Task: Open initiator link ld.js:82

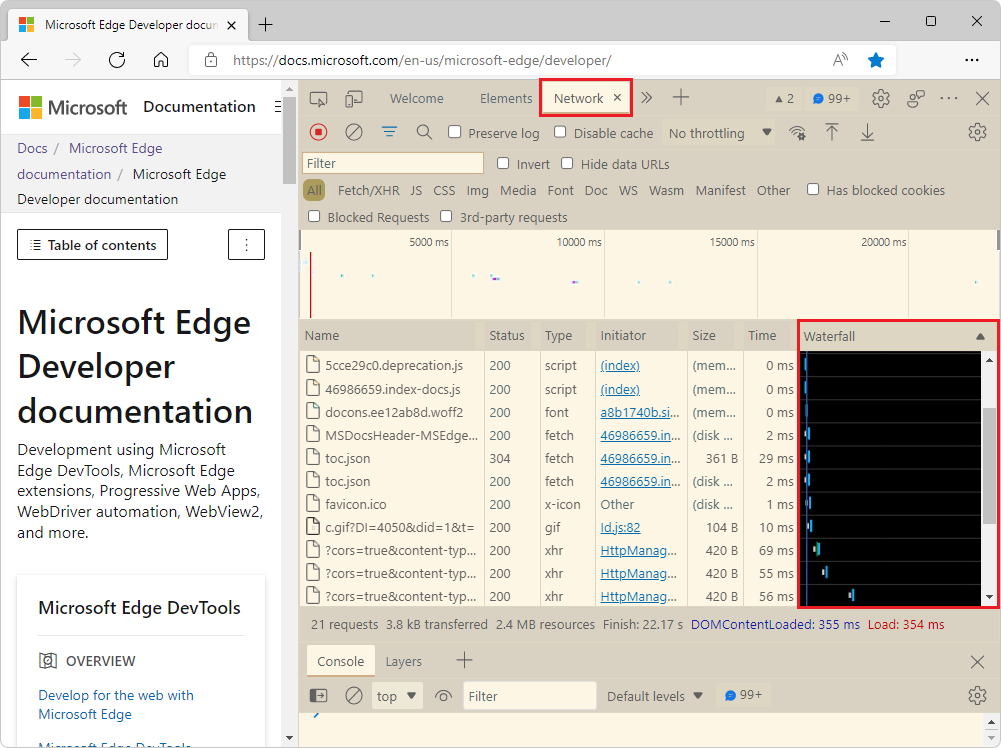Action: [620, 527]
